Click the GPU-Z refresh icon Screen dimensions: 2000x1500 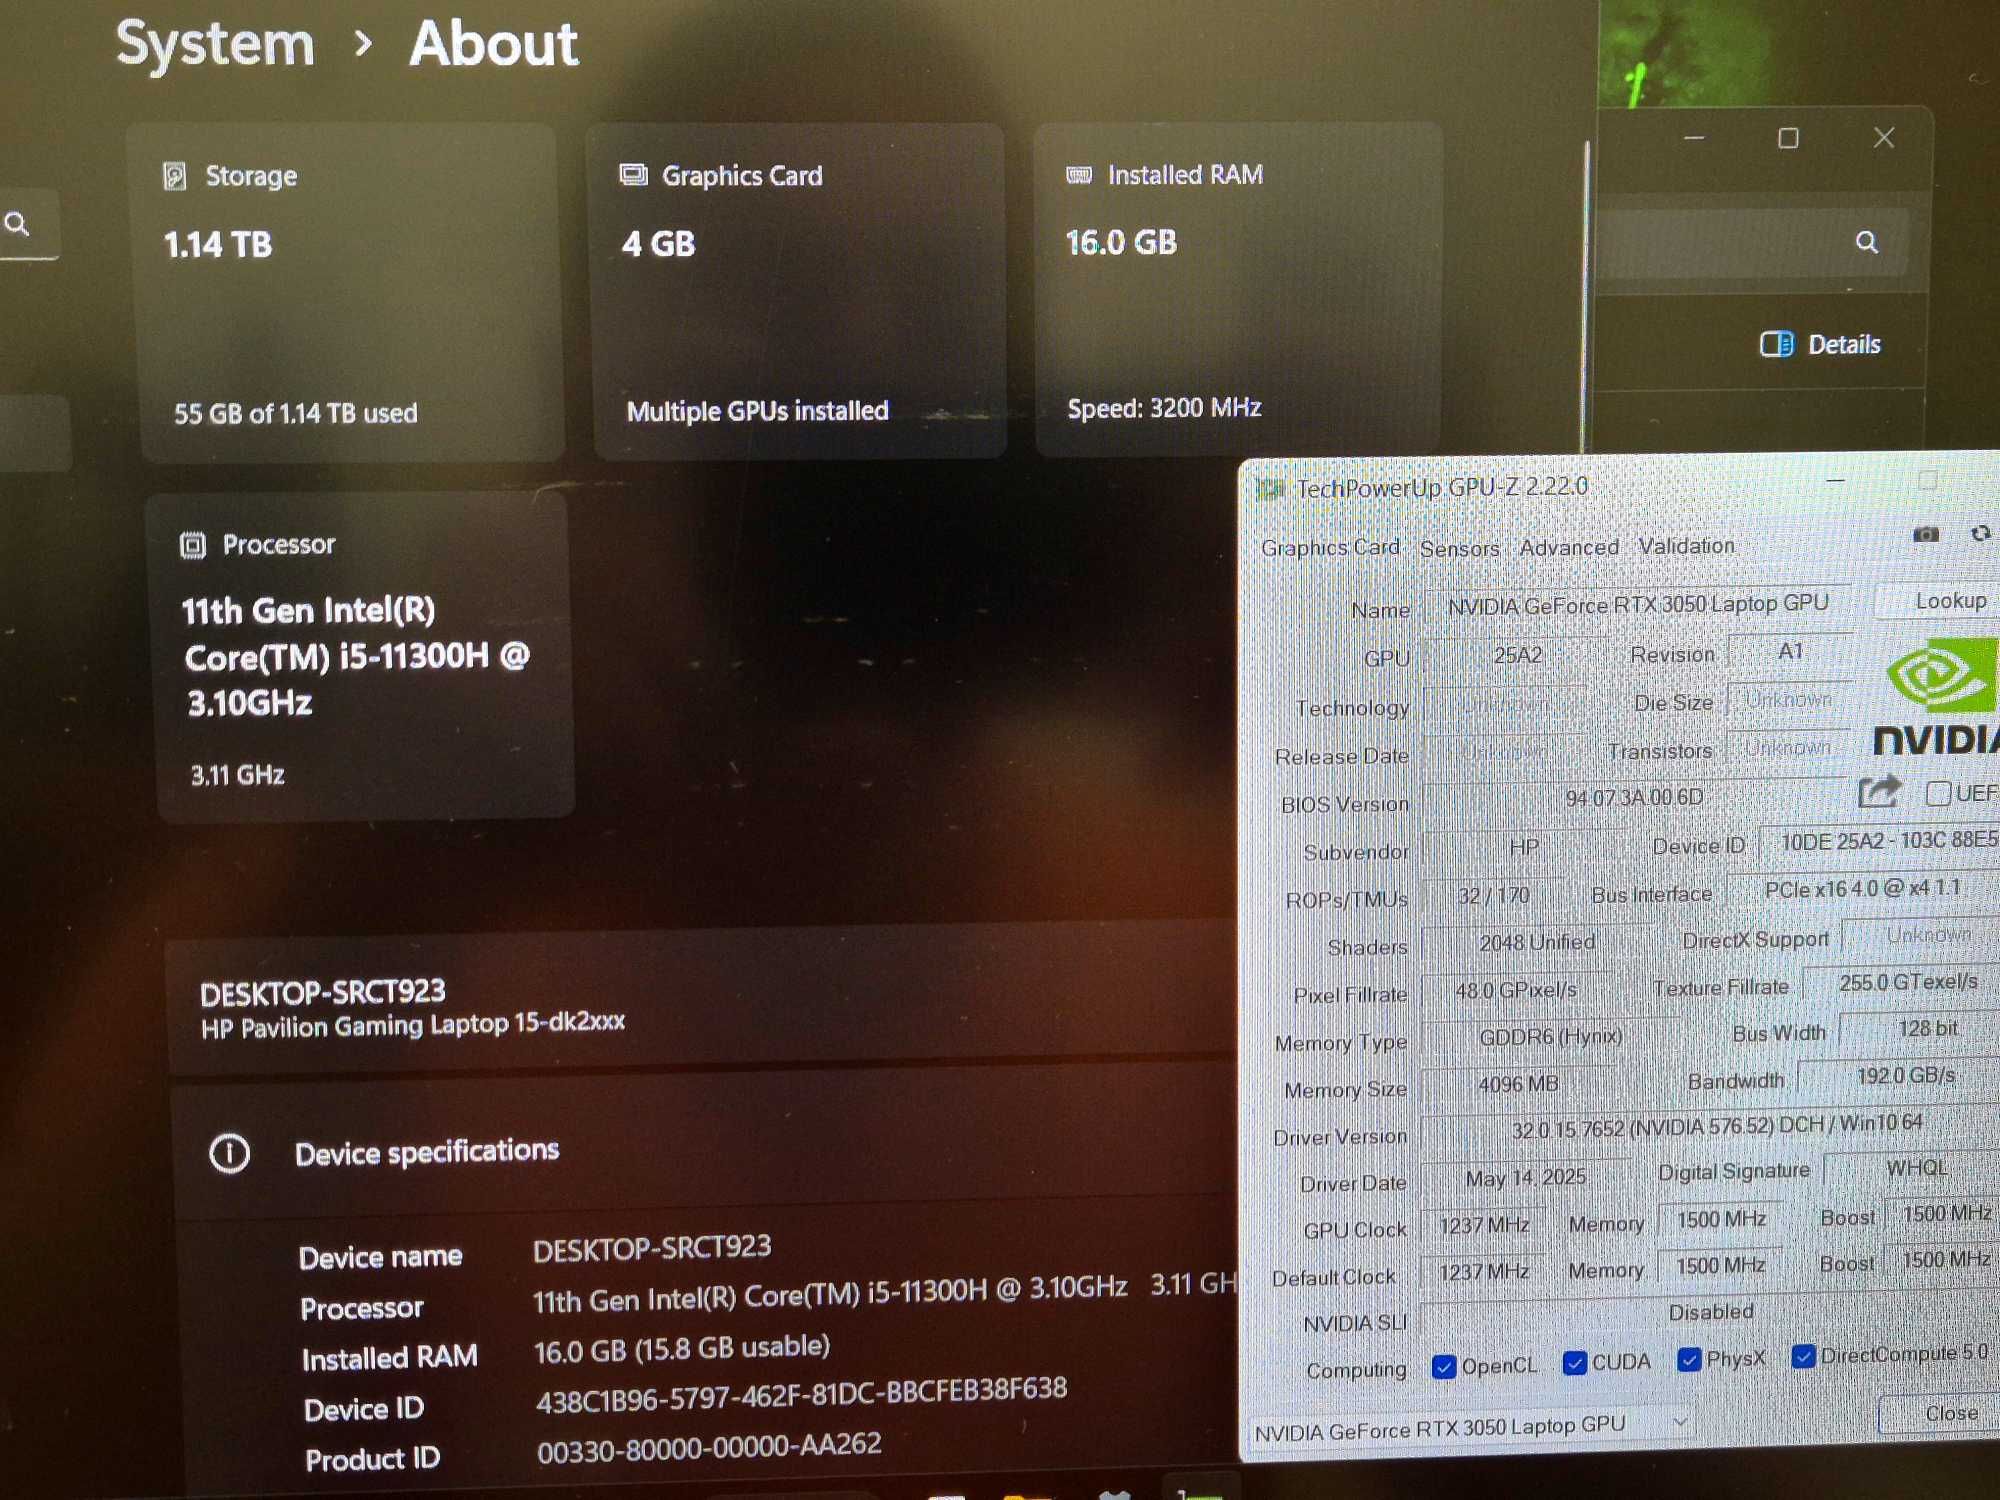tap(1980, 534)
